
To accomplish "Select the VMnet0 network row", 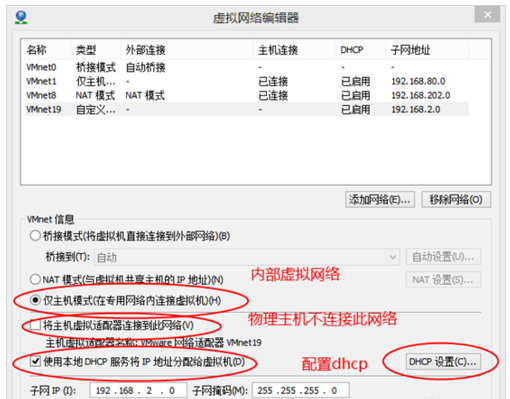I will click(247, 67).
